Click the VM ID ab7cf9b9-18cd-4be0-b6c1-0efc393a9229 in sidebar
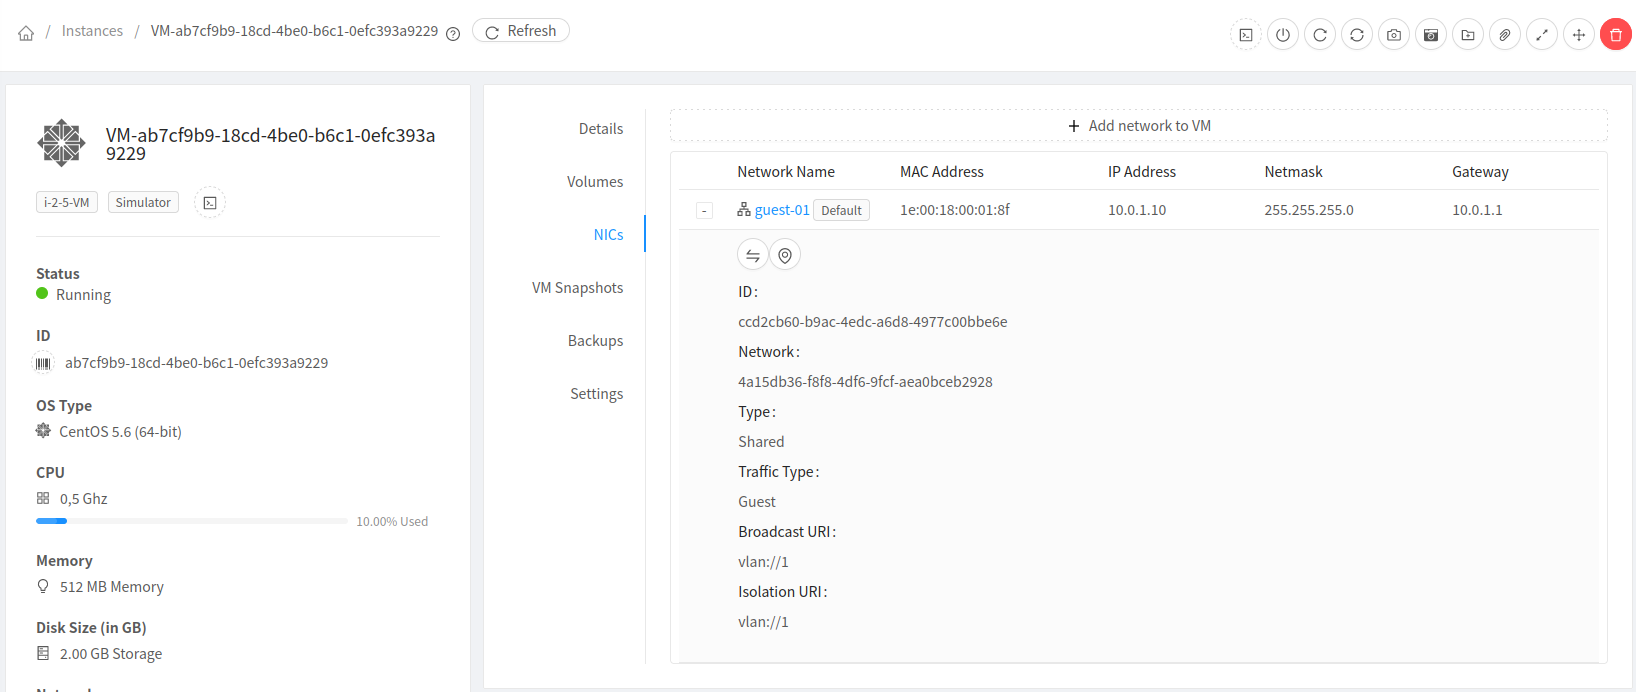1636x692 pixels. tap(197, 363)
